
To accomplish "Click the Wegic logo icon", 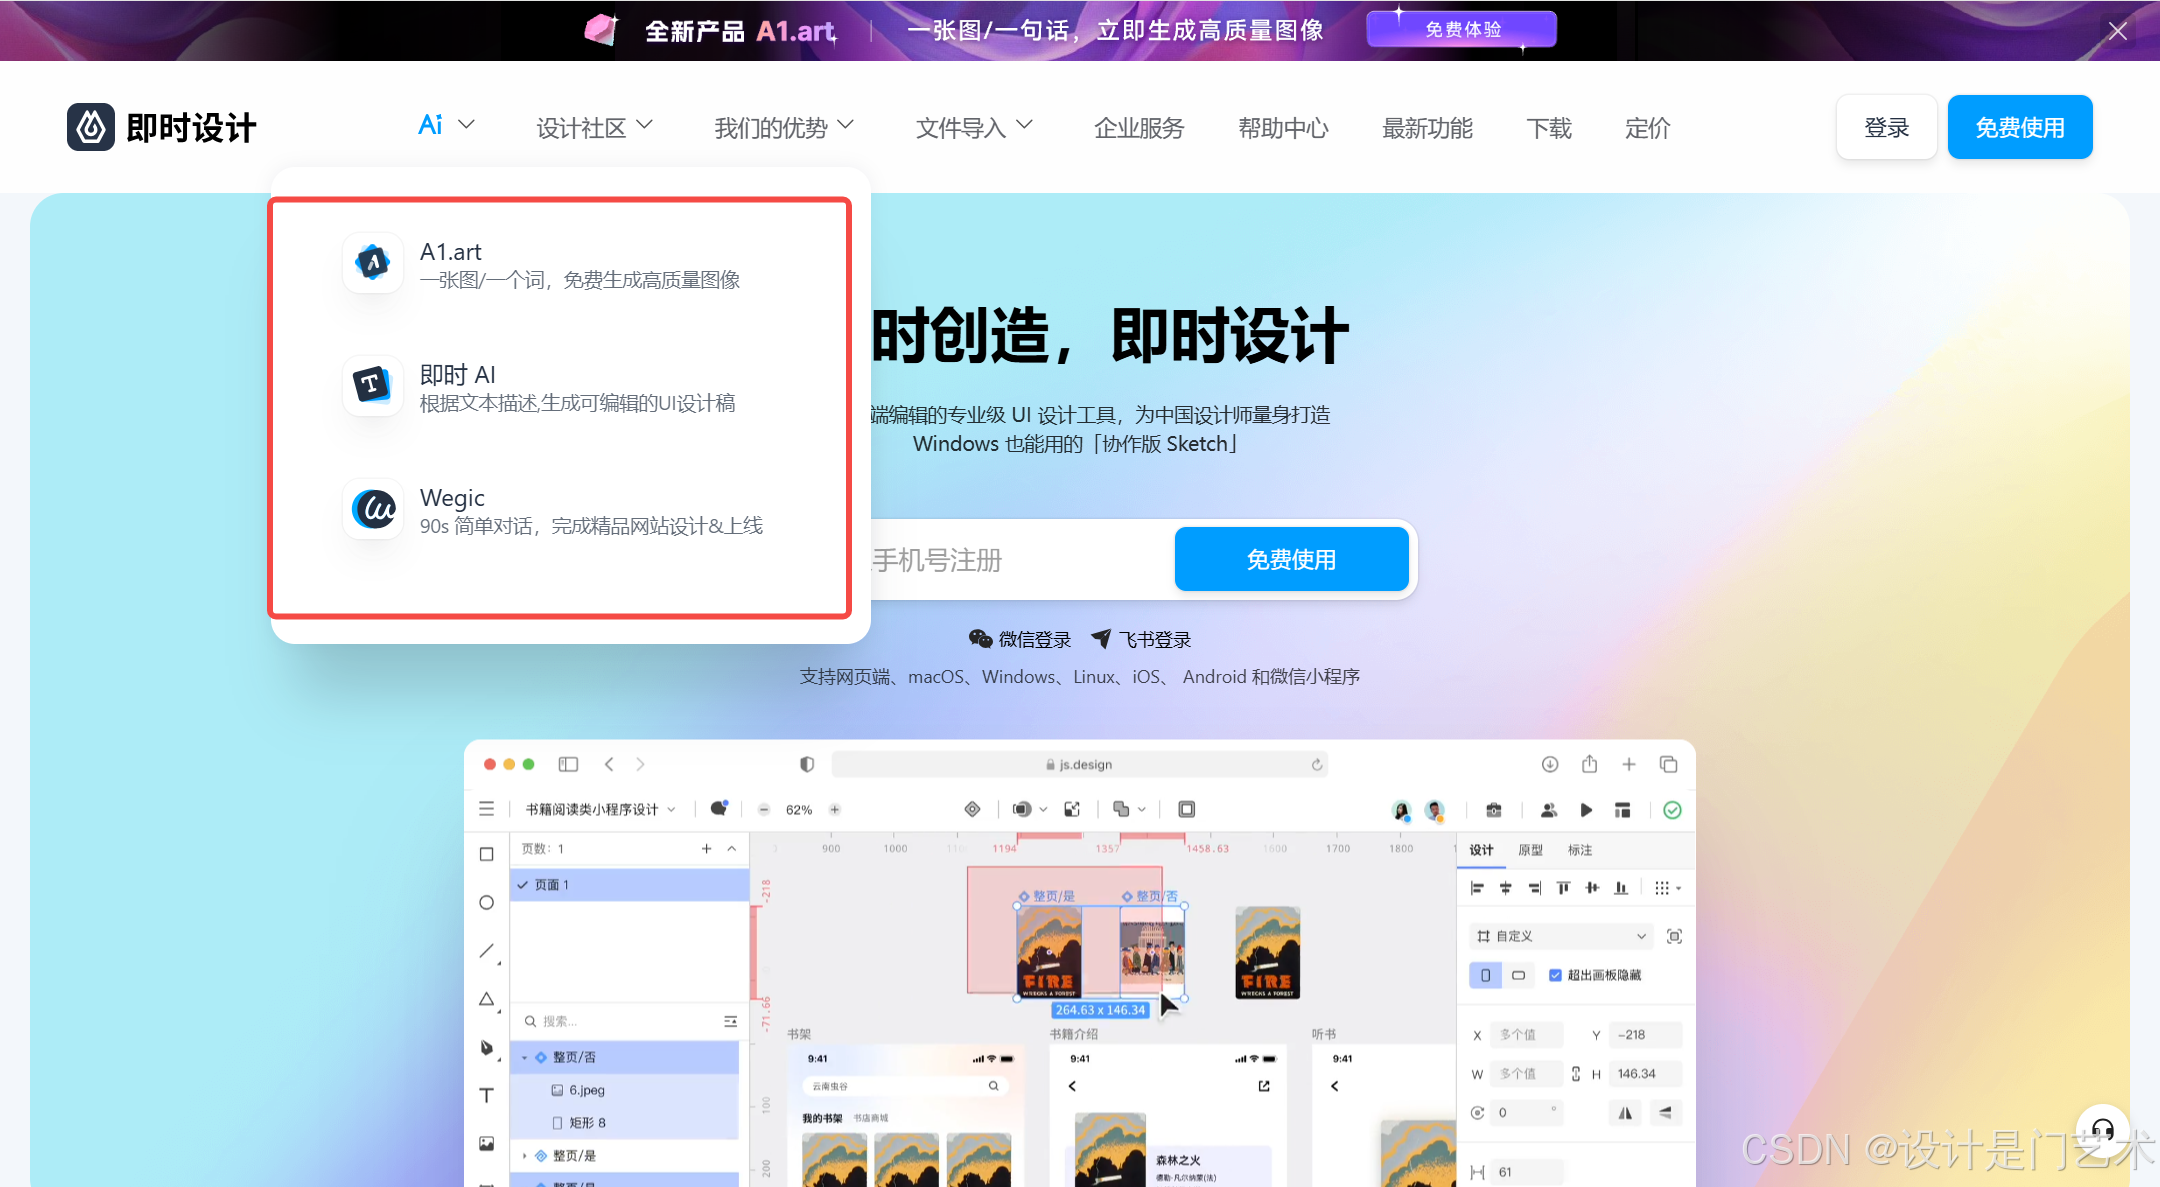I will pyautogui.click(x=373, y=509).
